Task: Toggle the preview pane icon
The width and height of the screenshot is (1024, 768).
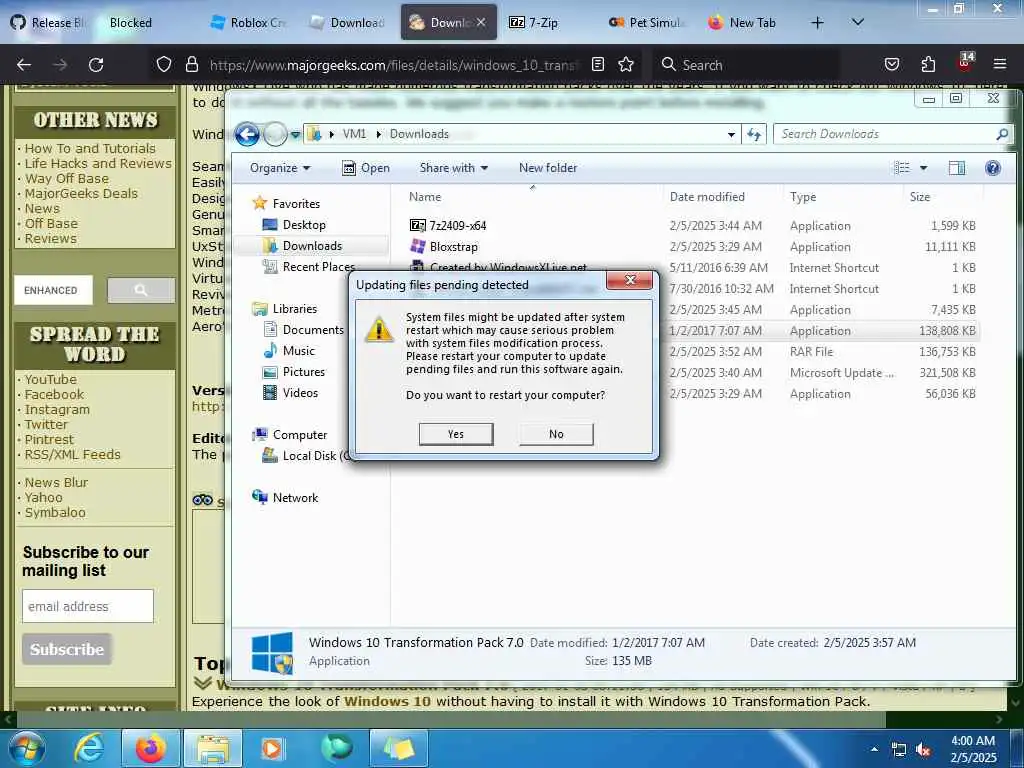Action: (957, 168)
